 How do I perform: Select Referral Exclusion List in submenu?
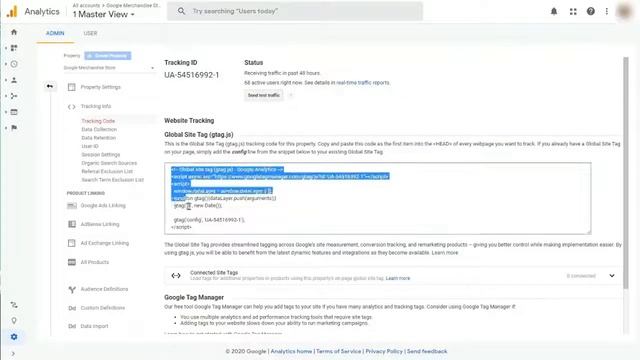[x=107, y=171]
